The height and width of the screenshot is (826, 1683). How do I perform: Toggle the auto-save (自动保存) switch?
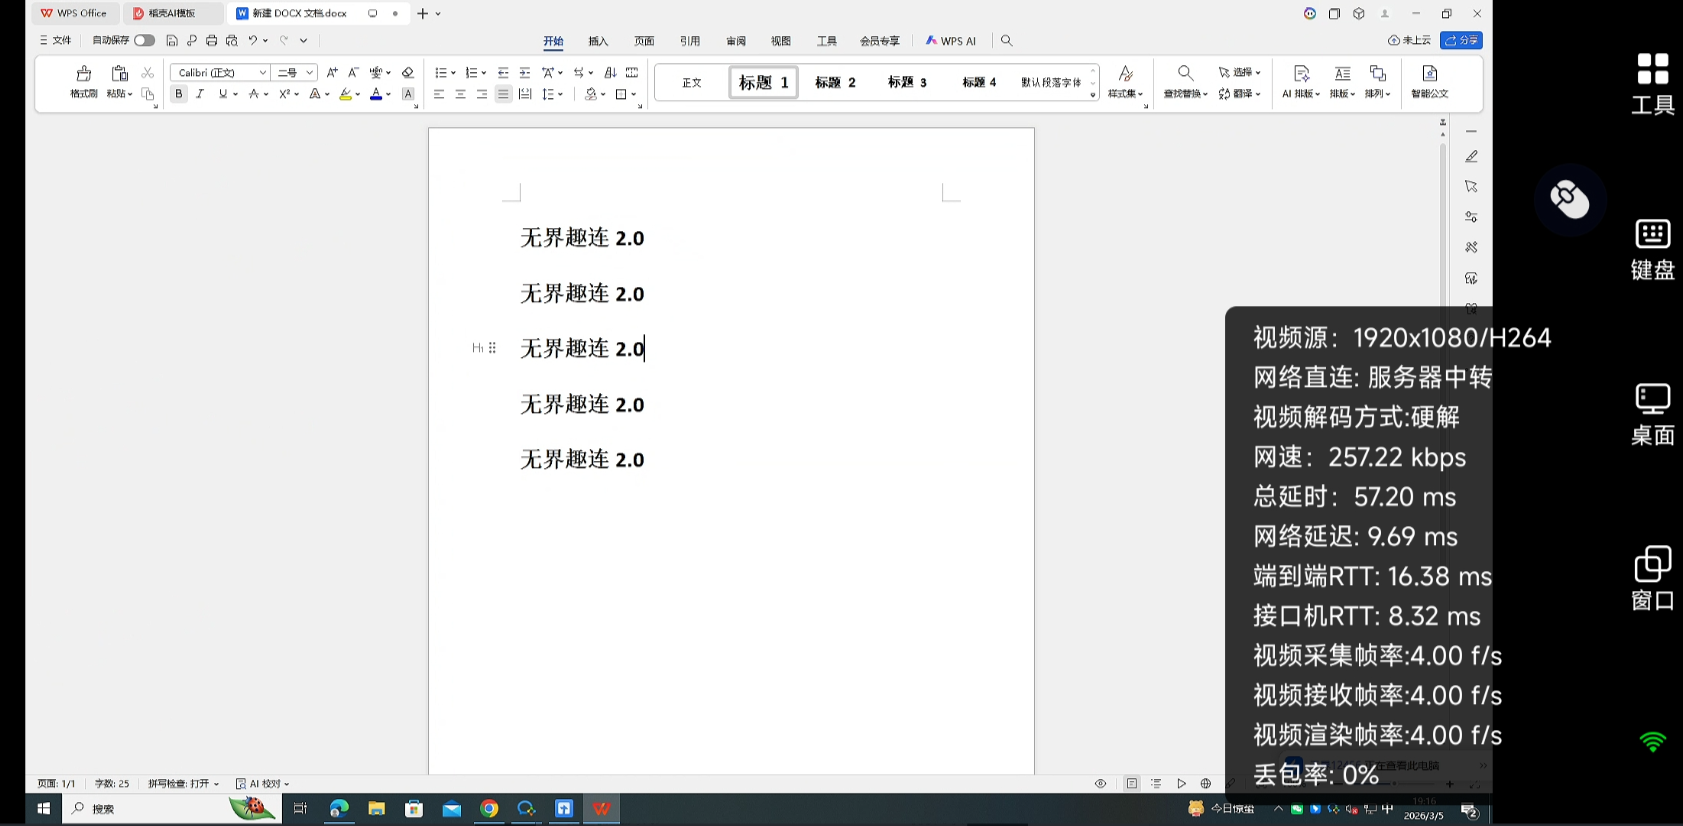click(144, 41)
